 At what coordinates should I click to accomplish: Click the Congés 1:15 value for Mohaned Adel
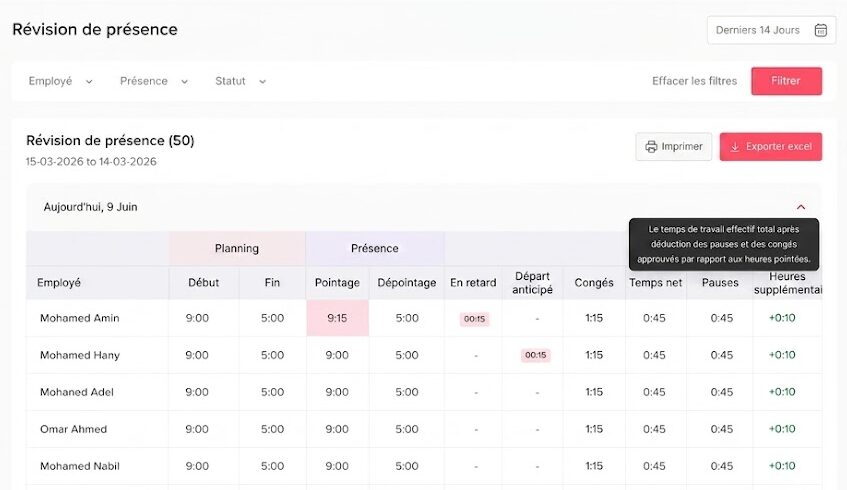(x=594, y=392)
